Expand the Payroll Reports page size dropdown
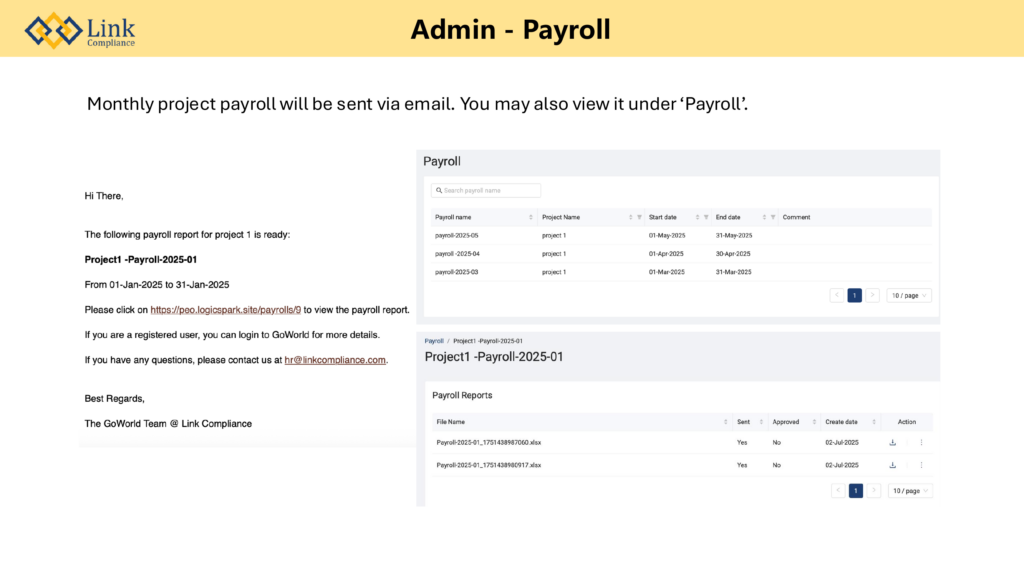This screenshot has width=1024, height=576. (910, 491)
